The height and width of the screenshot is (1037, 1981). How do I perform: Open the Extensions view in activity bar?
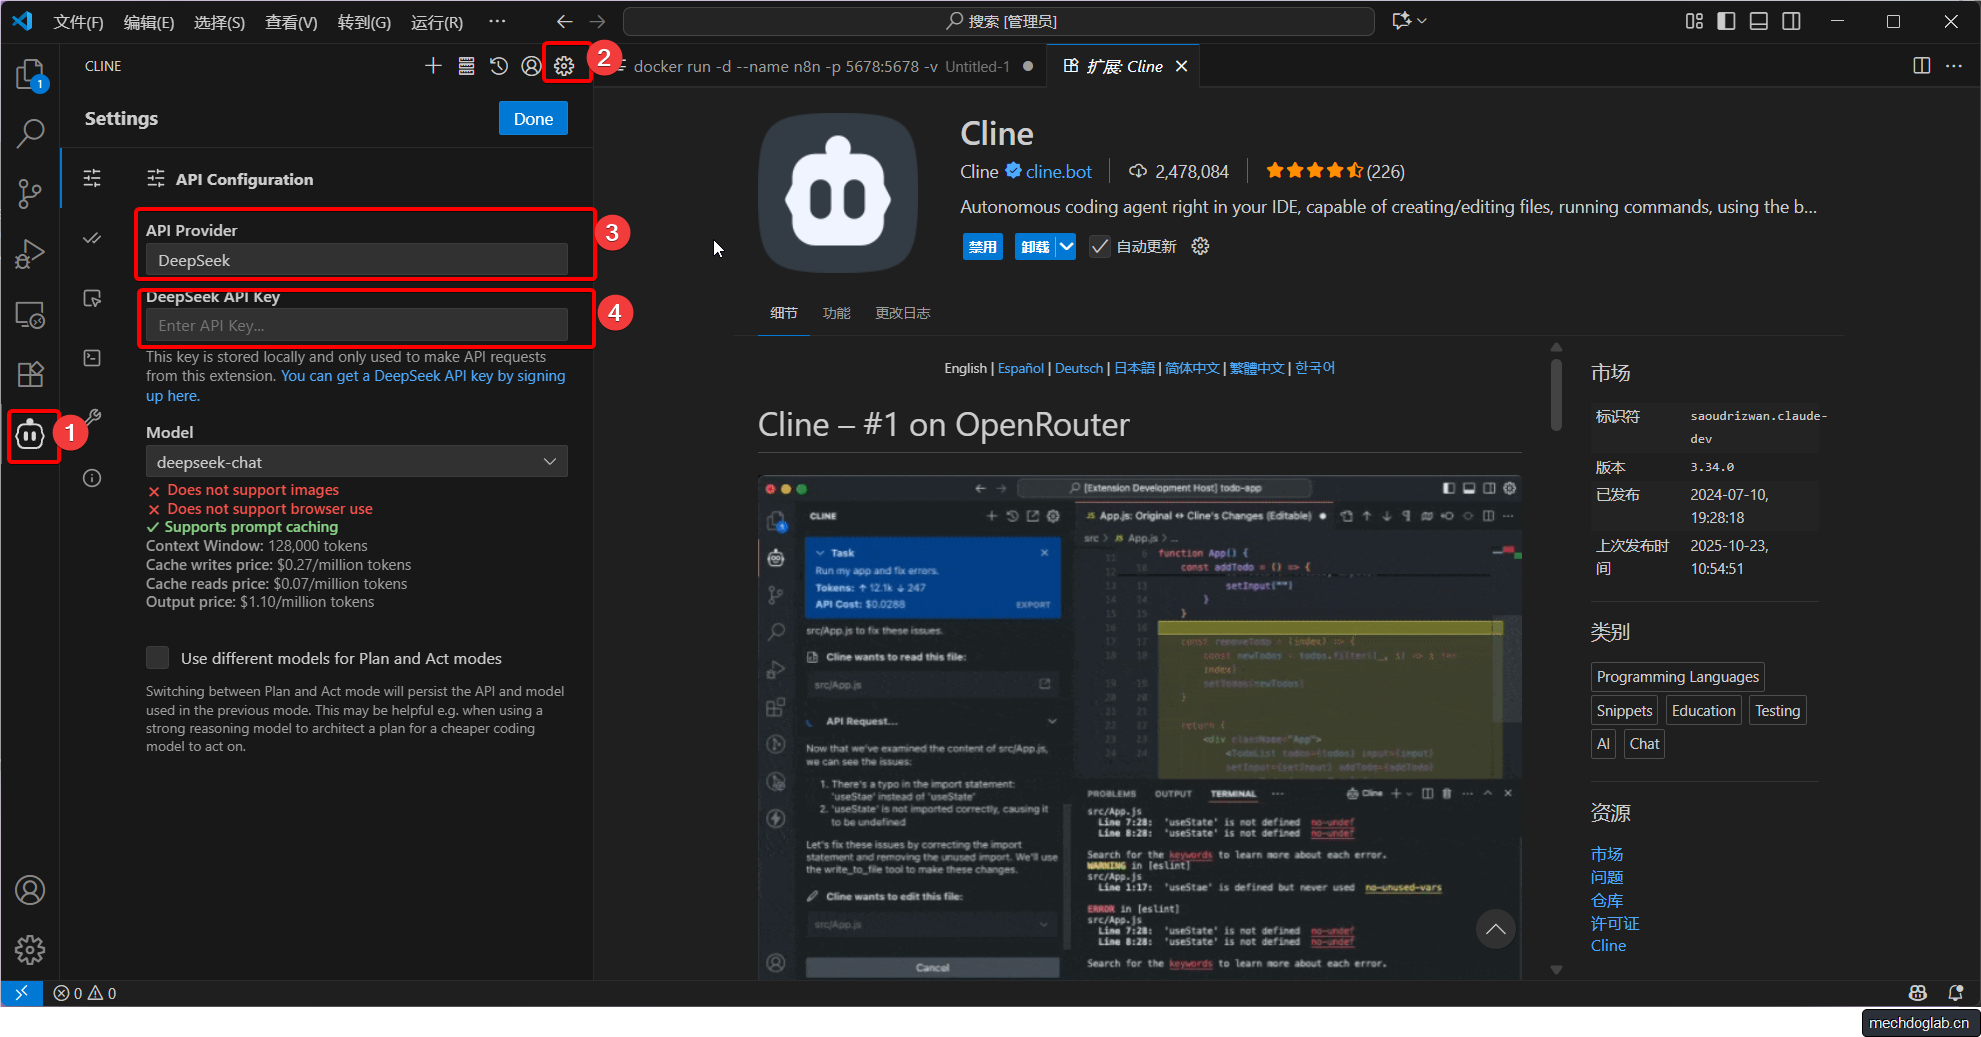tap(30, 375)
